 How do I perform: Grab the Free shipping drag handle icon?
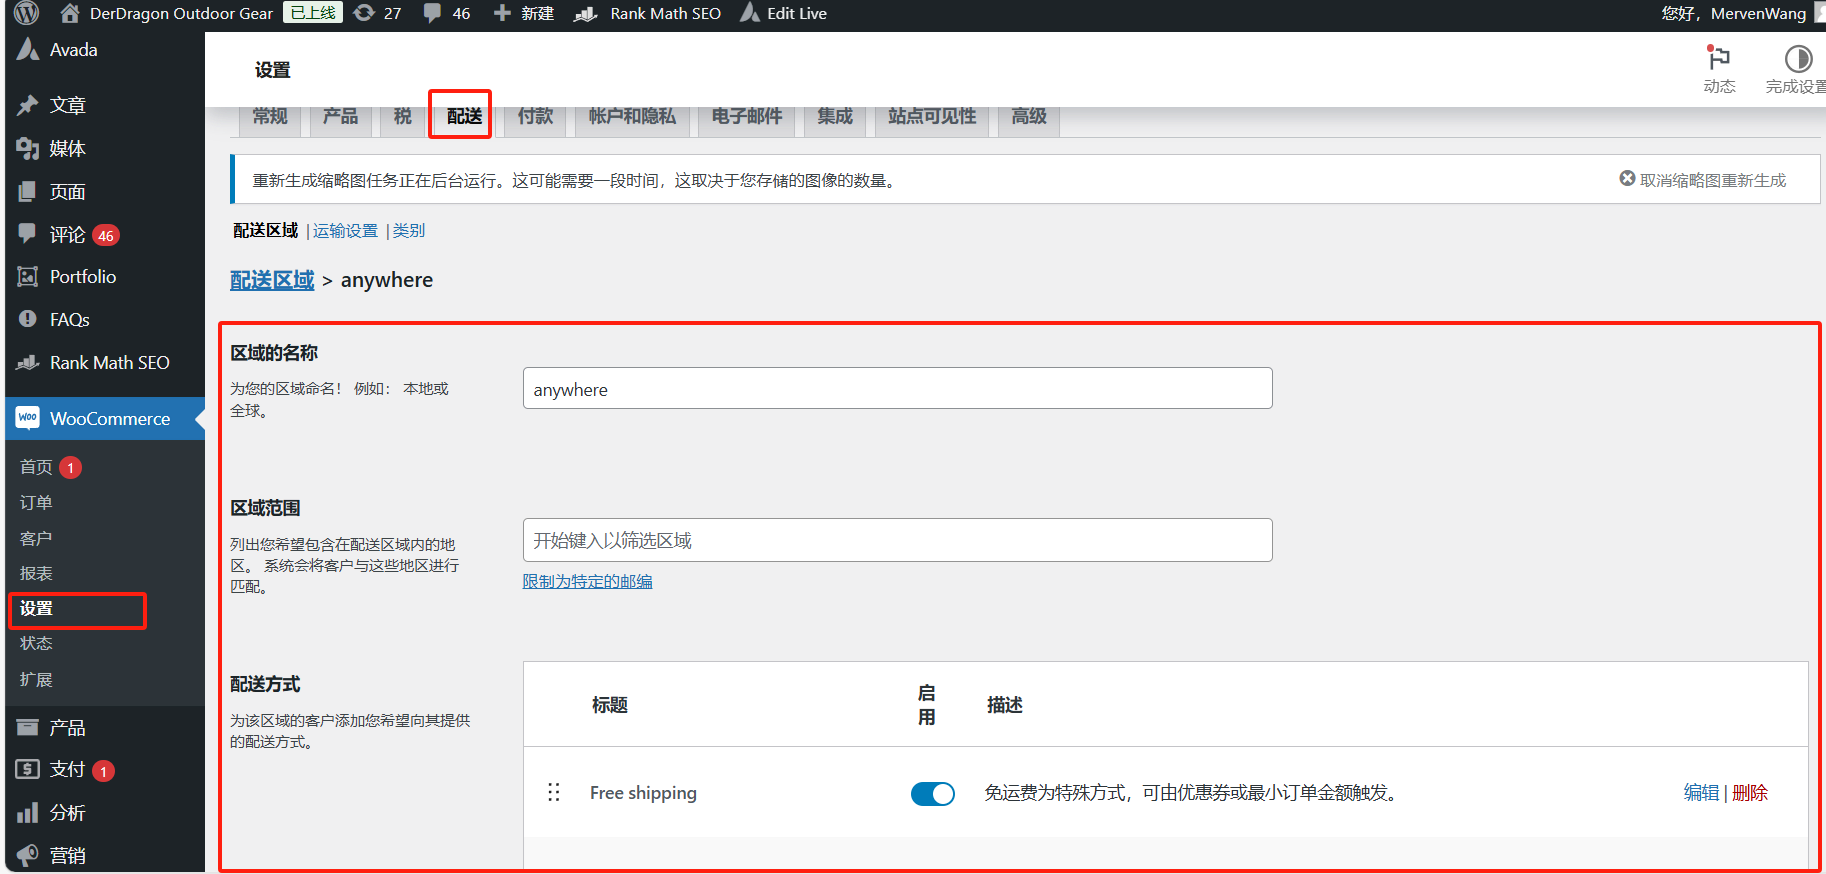point(554,793)
